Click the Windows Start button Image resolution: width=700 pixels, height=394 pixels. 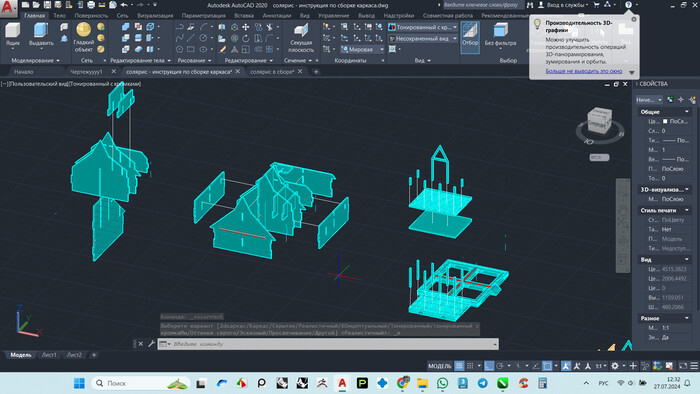(x=79, y=383)
